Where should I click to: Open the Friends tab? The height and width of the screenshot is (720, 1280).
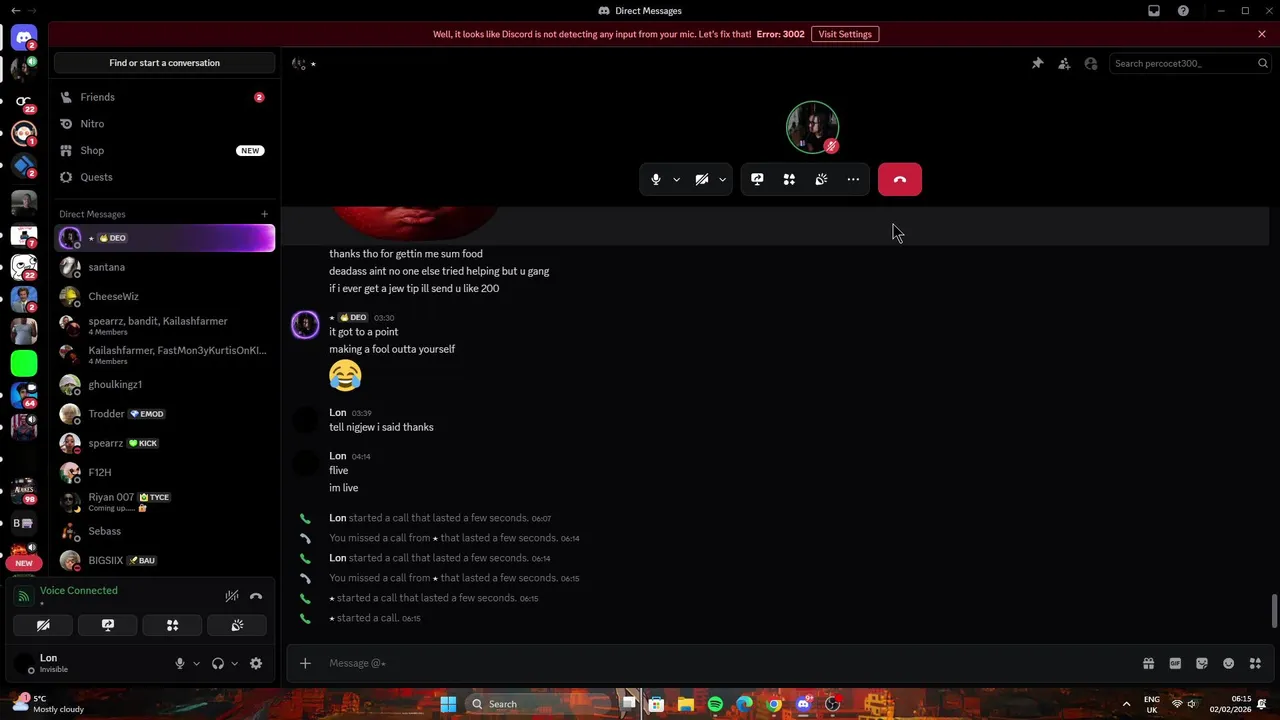point(164,97)
